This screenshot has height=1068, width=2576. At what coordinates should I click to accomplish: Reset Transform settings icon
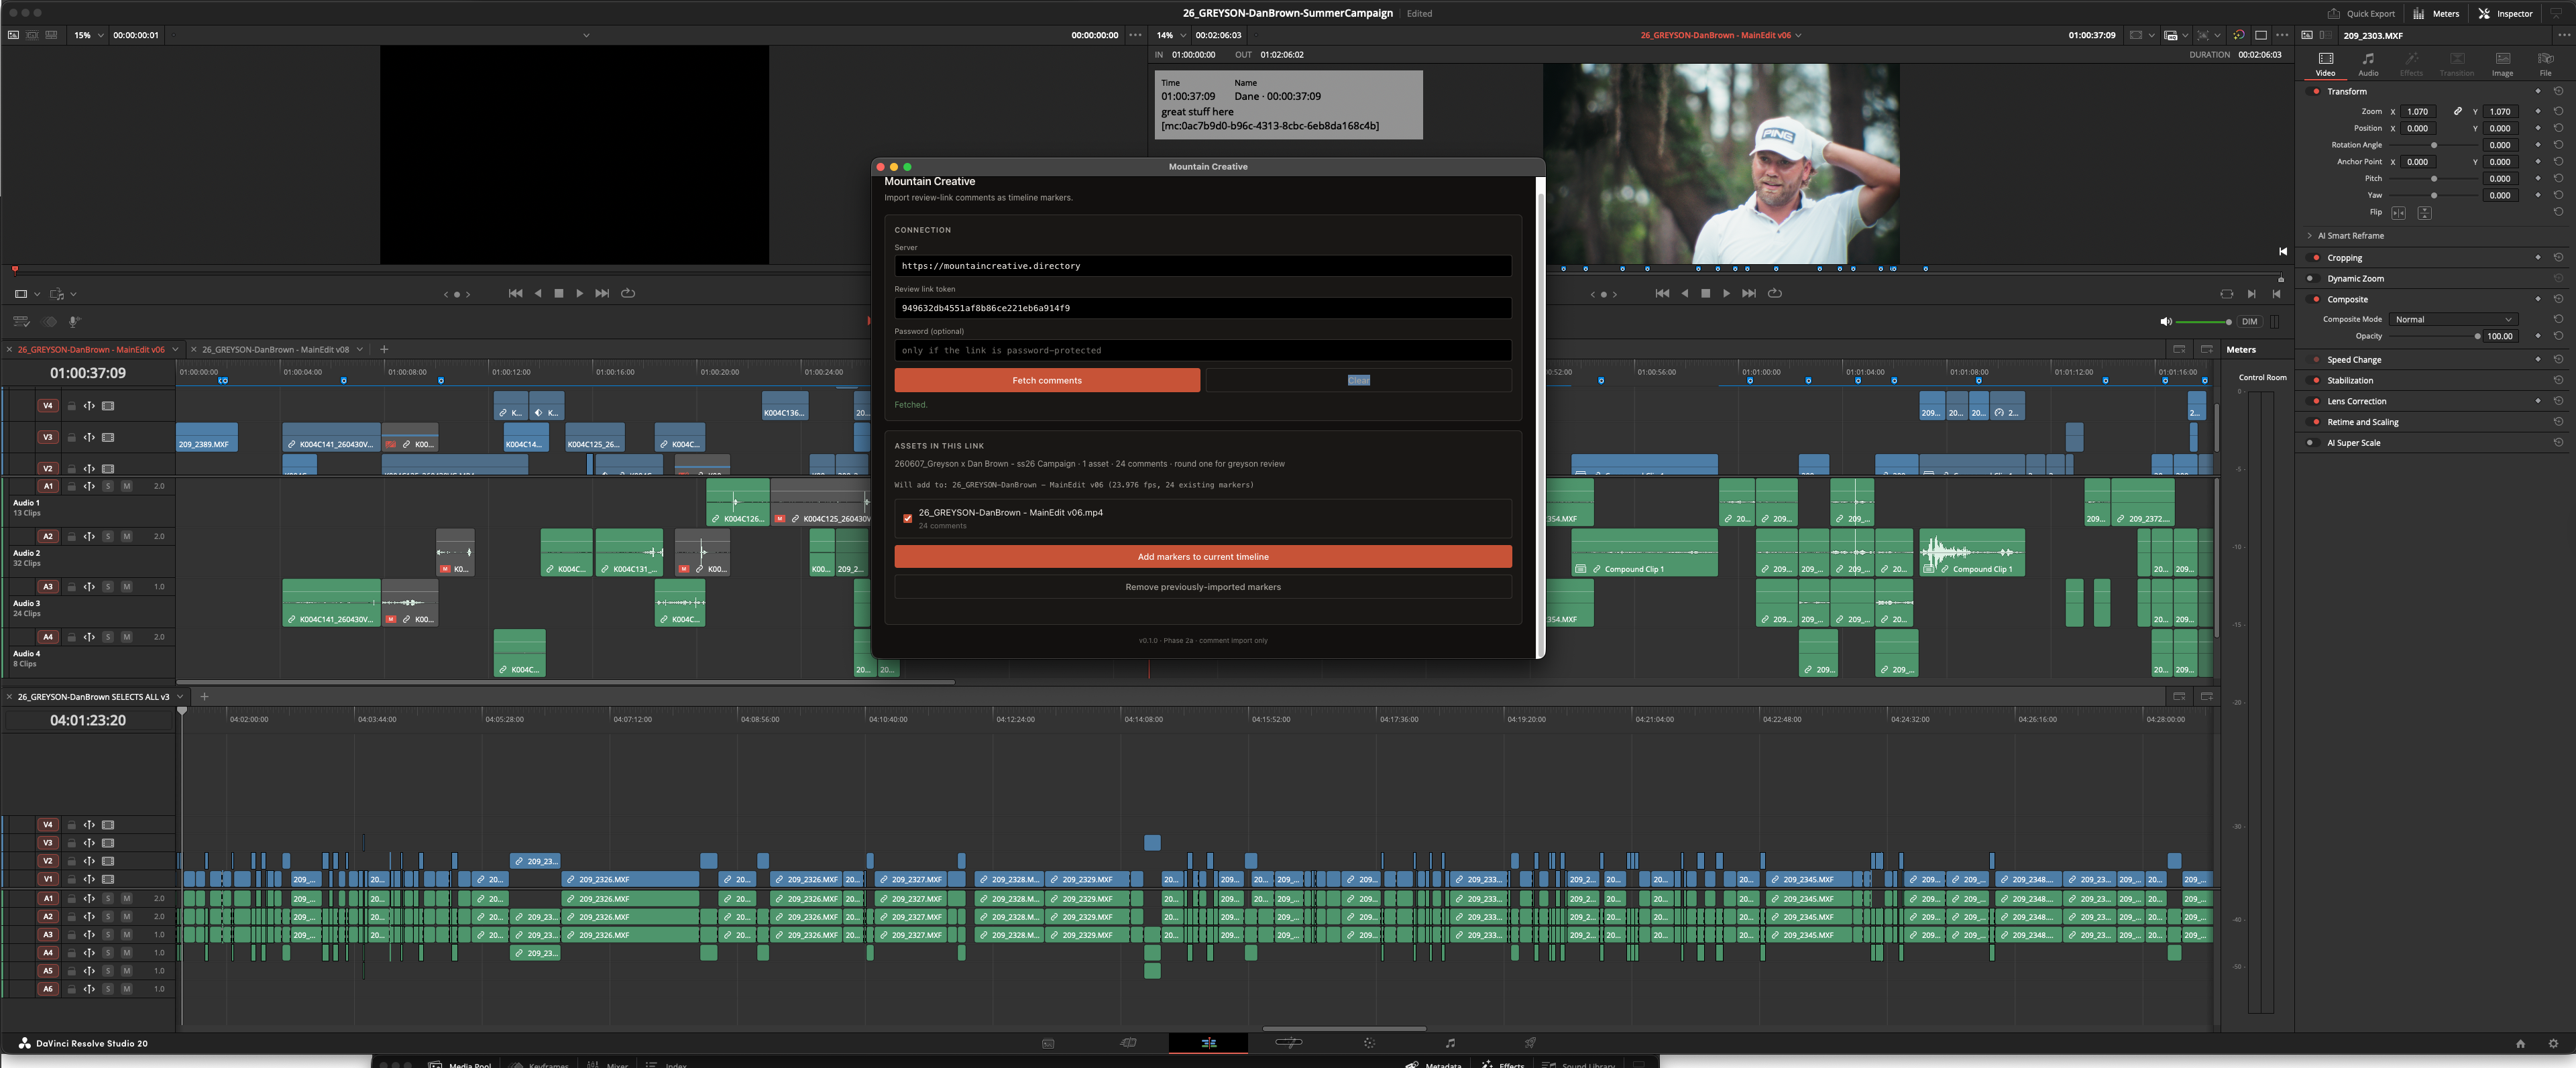pos(2558,91)
